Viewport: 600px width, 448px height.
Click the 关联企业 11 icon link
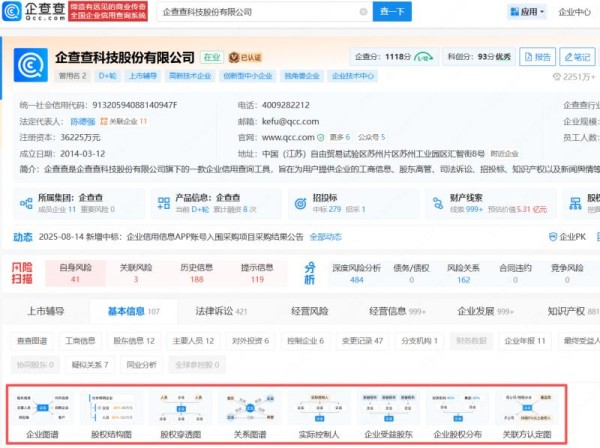tap(124, 121)
